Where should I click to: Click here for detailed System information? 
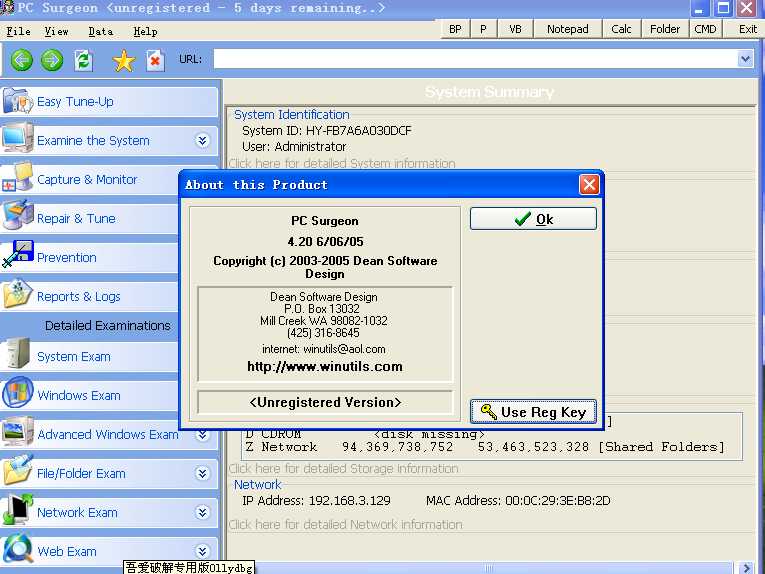pos(342,163)
